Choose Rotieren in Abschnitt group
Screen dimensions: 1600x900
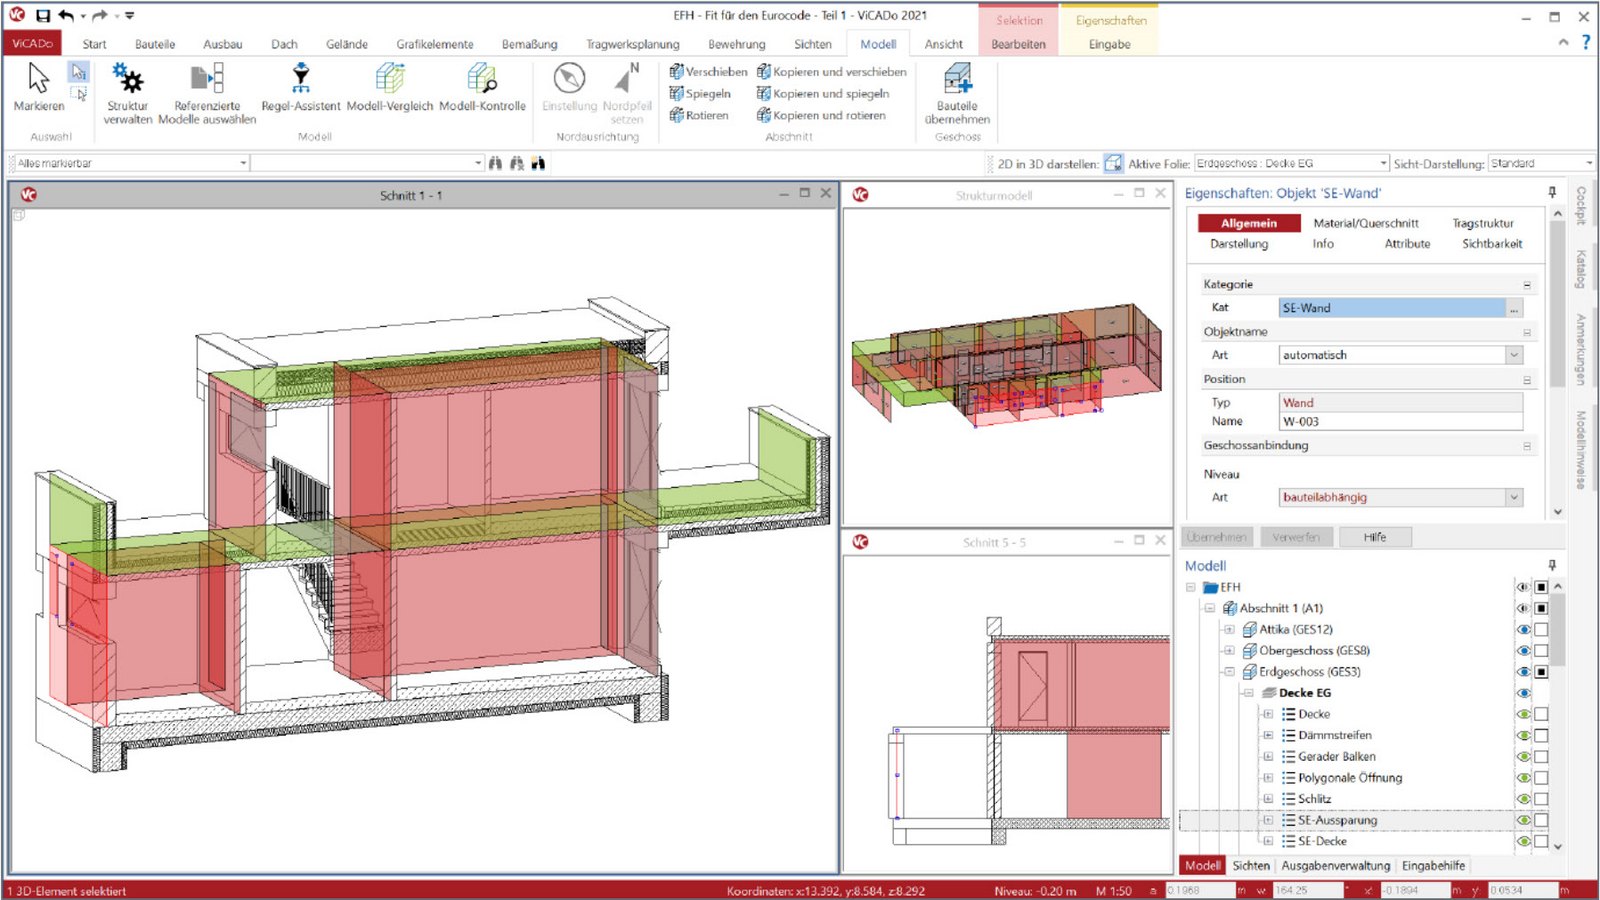pos(699,116)
